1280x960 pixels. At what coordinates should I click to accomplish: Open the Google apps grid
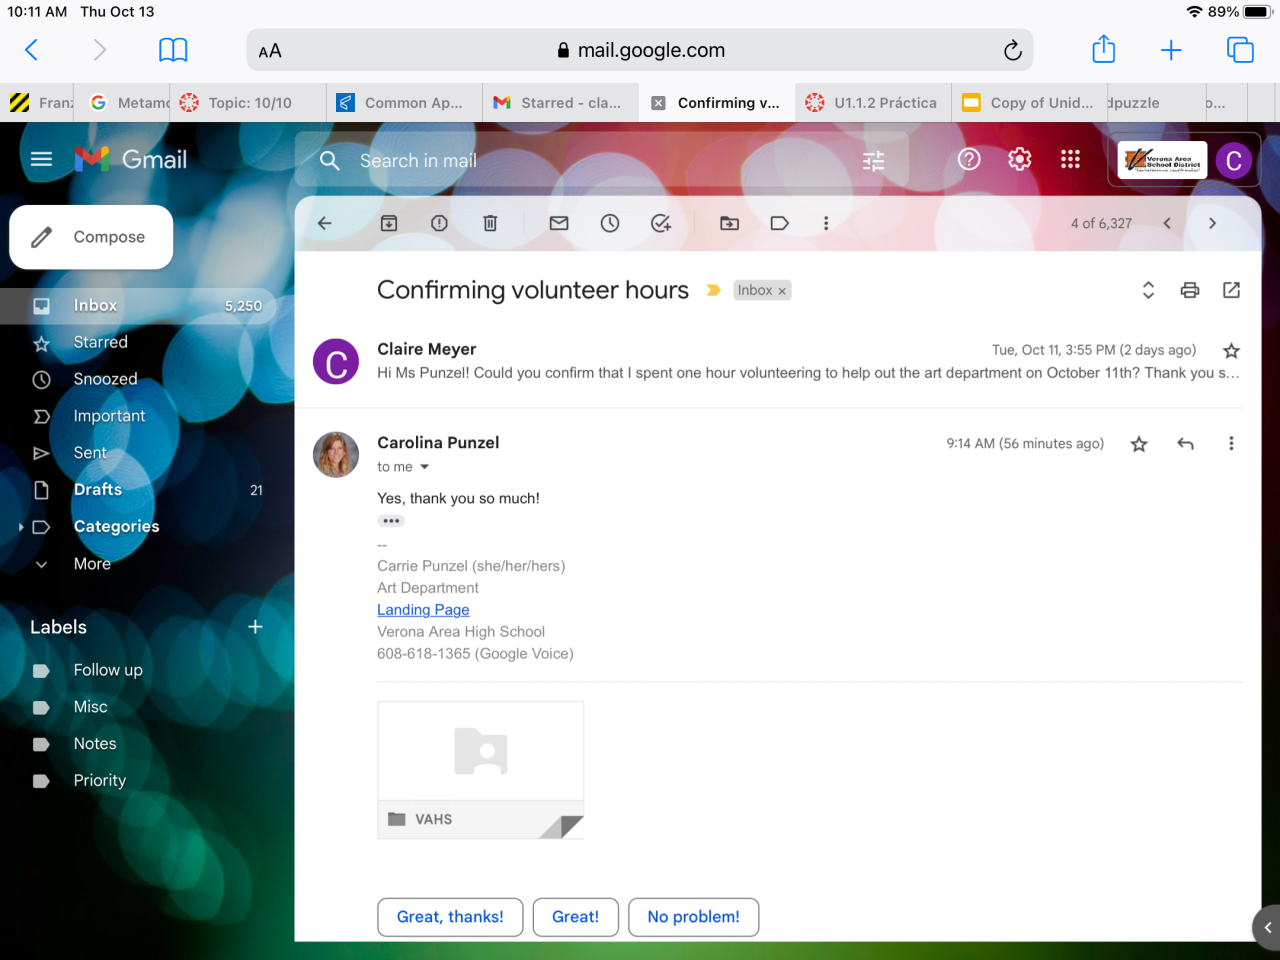click(1070, 159)
